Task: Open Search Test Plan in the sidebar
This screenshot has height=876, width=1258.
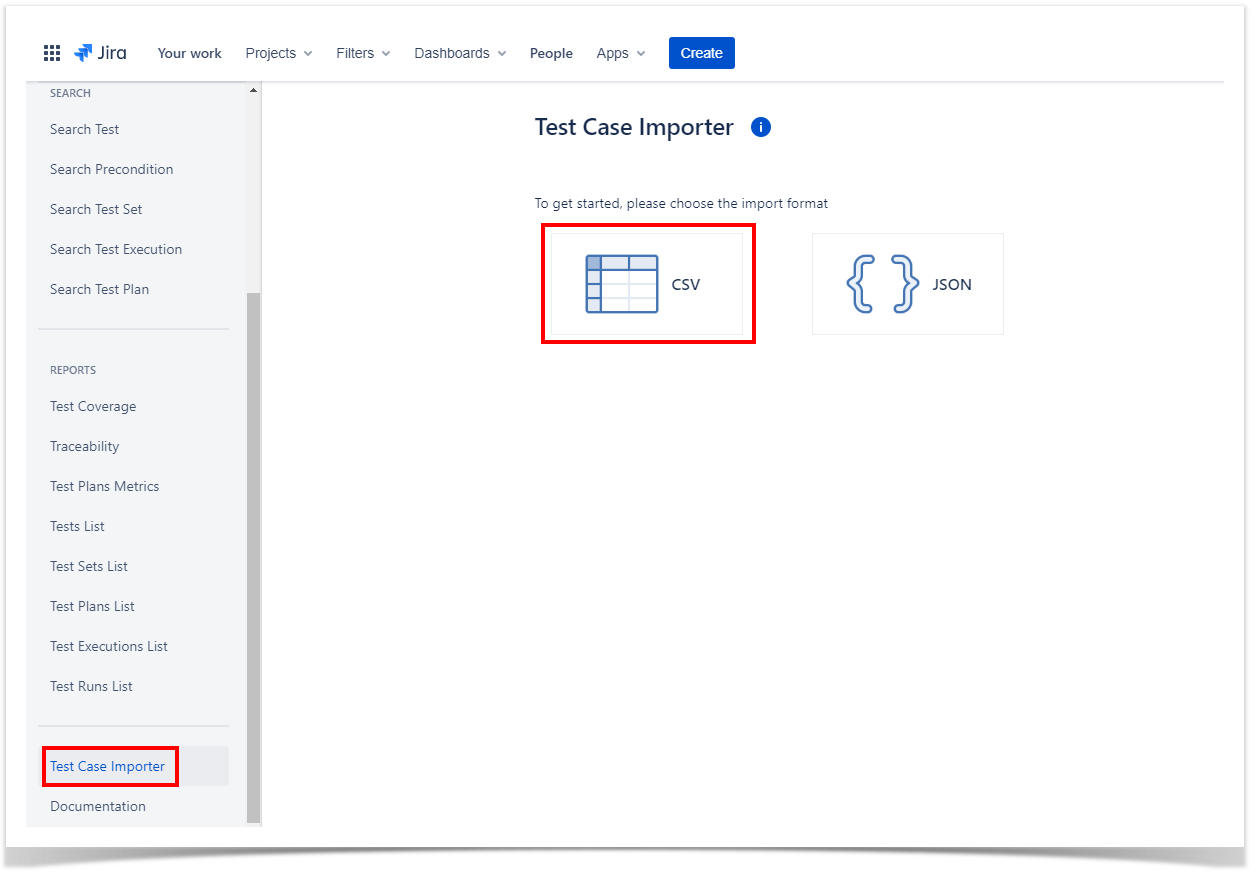Action: 100,289
